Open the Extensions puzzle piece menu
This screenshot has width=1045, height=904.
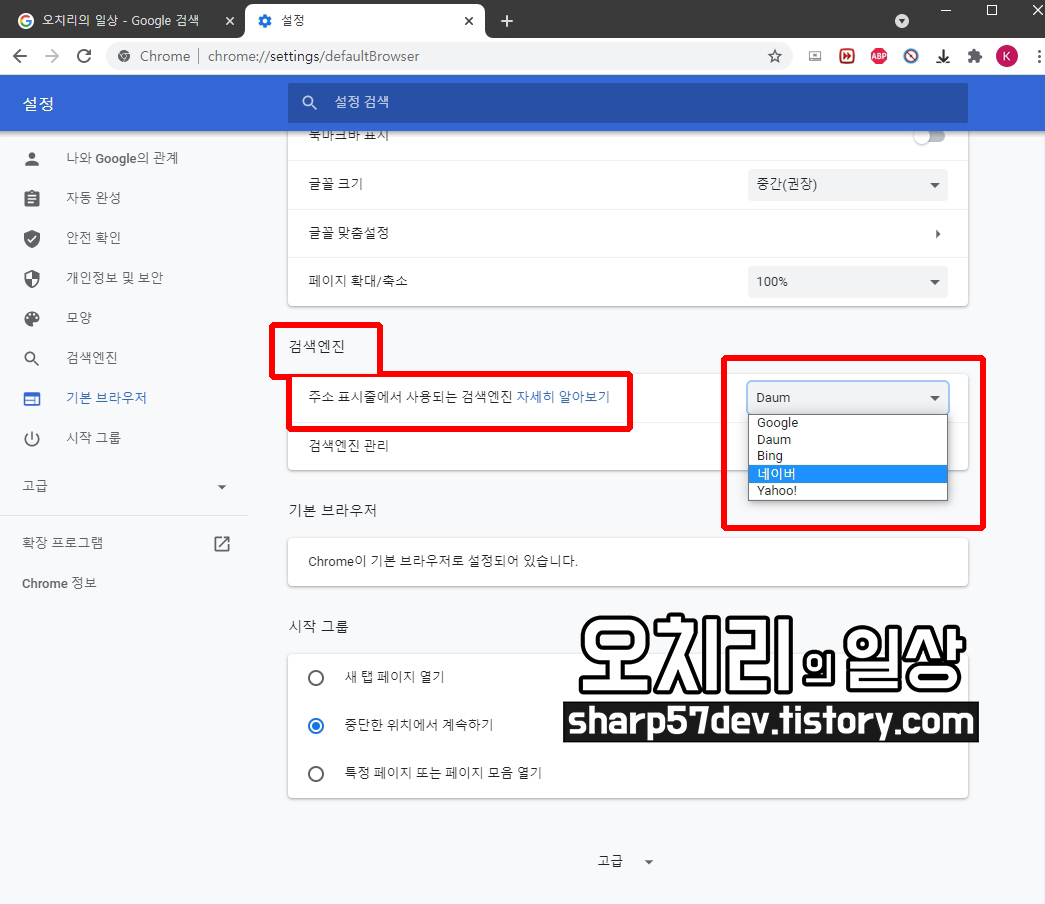pos(974,57)
